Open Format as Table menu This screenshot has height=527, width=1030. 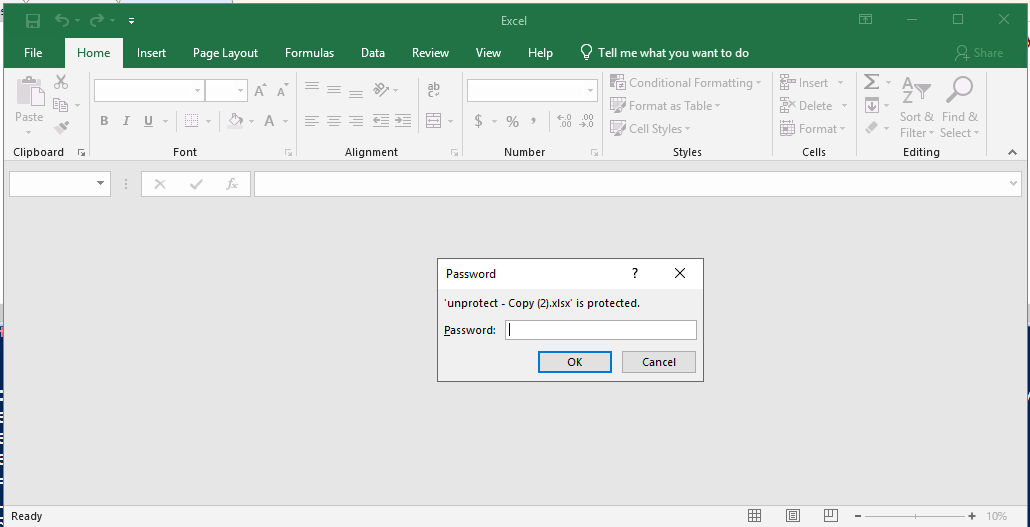click(665, 106)
